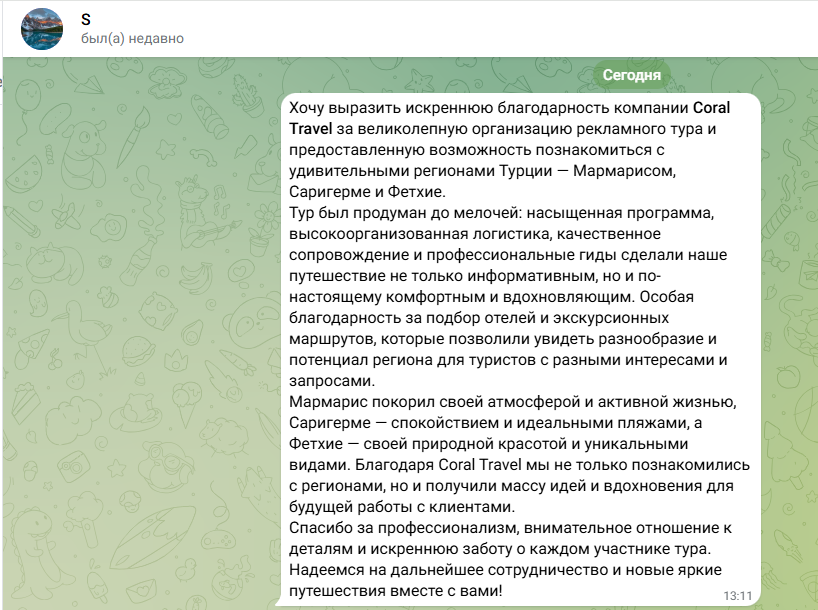818x610 pixels.
Task: Click line starting "Мармарис покорил своей атмосферой"
Action: coord(512,402)
